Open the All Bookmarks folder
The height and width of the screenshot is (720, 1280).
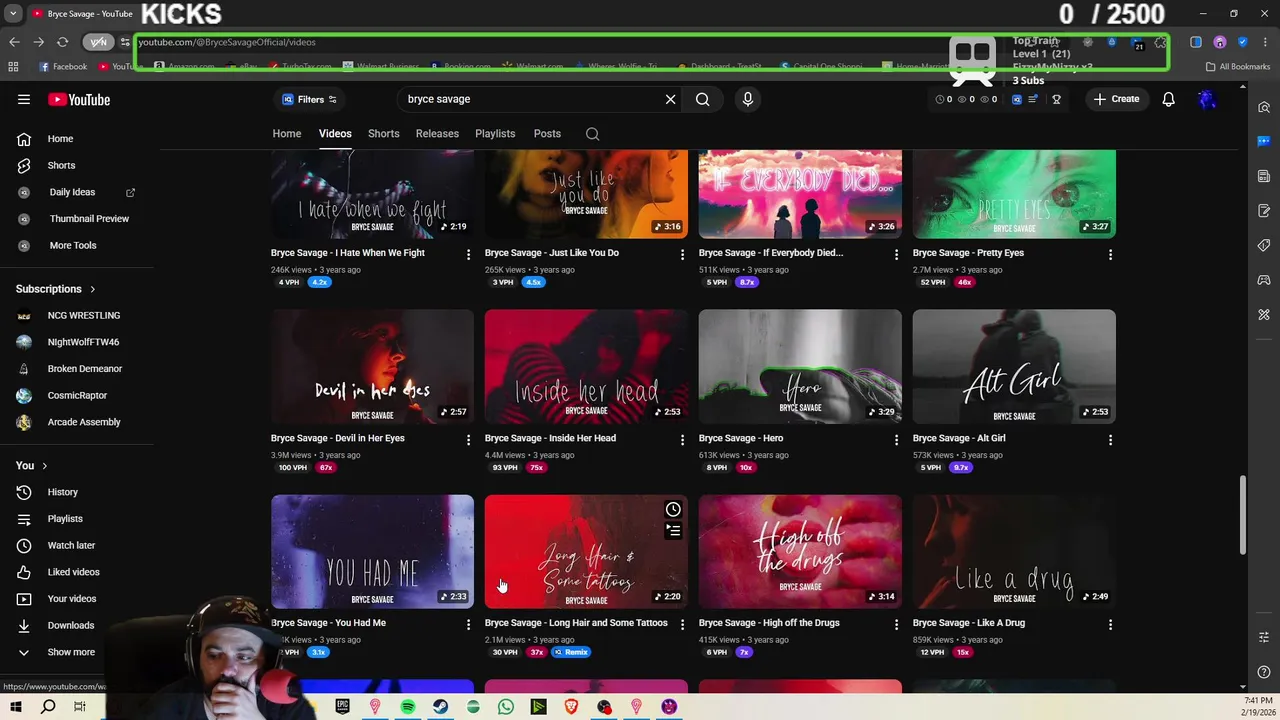click(1238, 67)
